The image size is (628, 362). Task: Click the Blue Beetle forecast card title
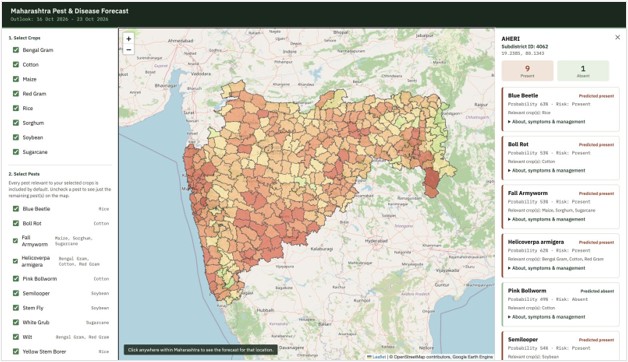click(523, 96)
